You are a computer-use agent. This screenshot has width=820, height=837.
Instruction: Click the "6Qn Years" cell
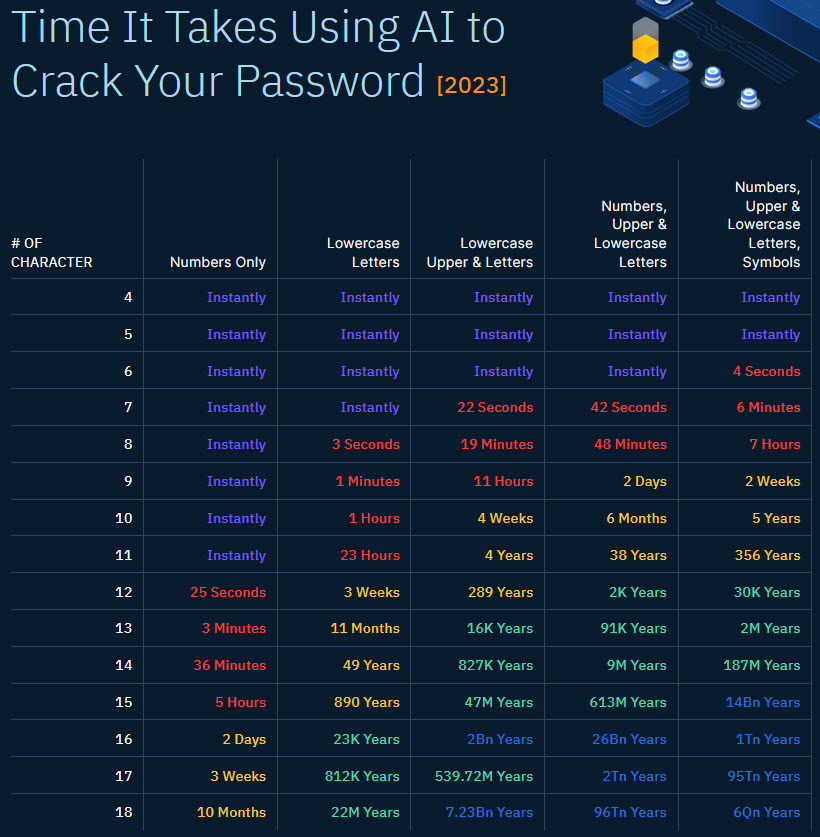[x=767, y=812]
